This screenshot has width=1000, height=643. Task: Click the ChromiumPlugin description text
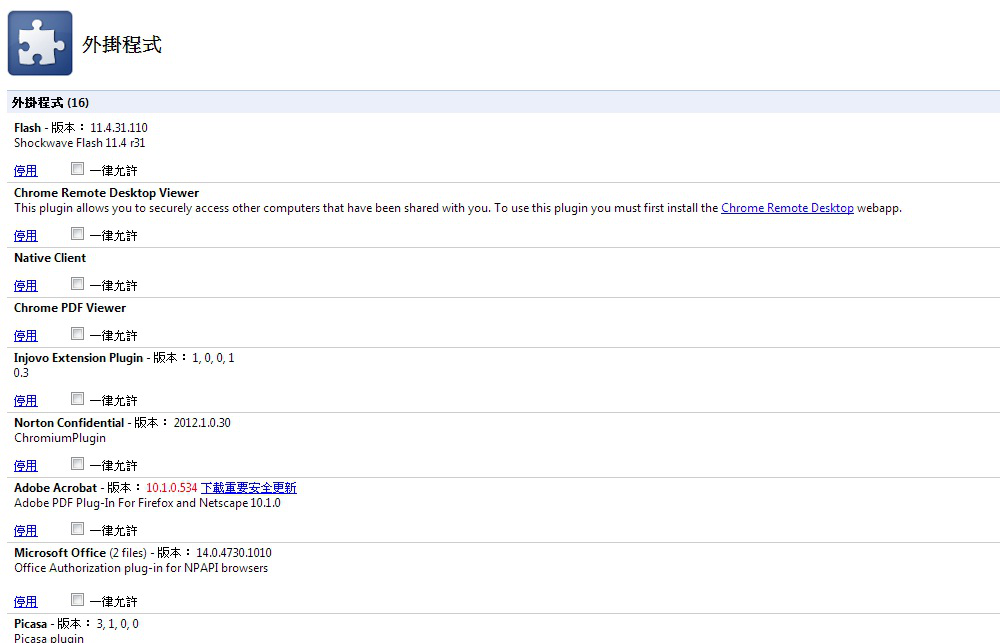point(60,438)
